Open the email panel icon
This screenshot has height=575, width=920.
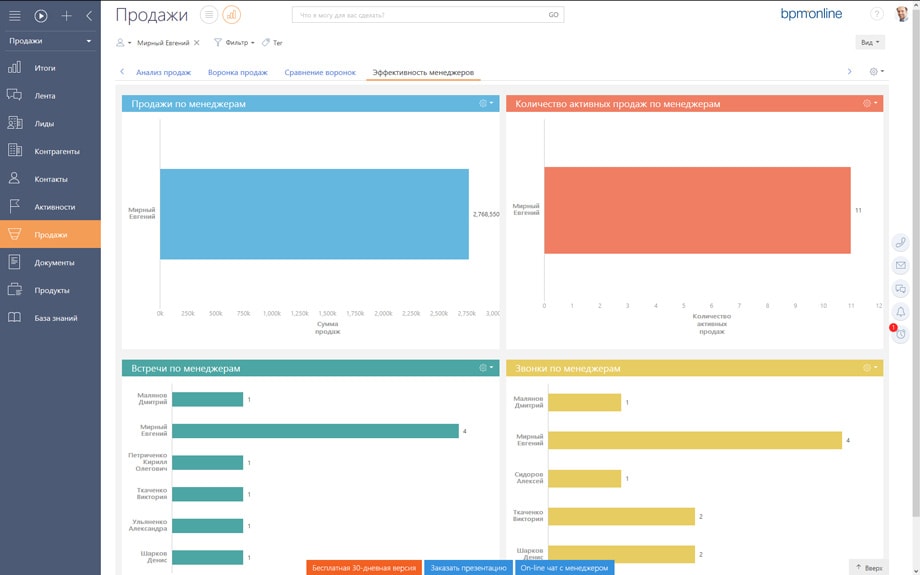point(901,265)
